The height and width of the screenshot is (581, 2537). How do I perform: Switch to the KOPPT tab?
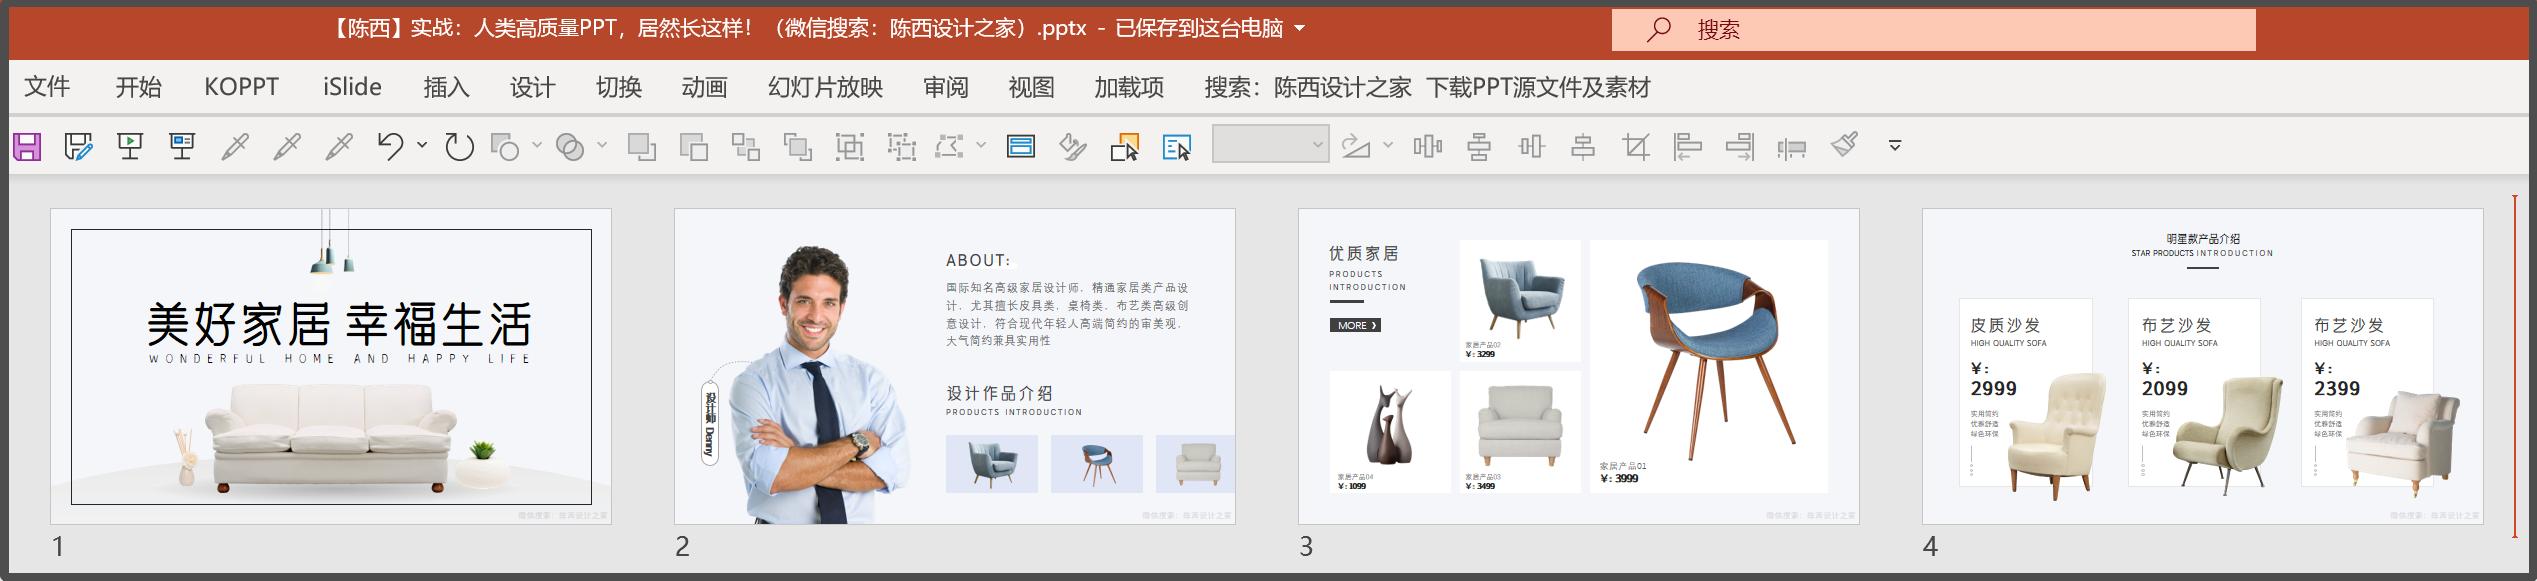[241, 87]
